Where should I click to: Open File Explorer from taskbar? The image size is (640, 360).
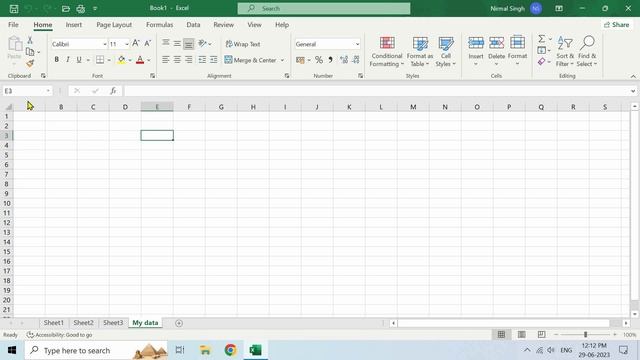click(205, 350)
